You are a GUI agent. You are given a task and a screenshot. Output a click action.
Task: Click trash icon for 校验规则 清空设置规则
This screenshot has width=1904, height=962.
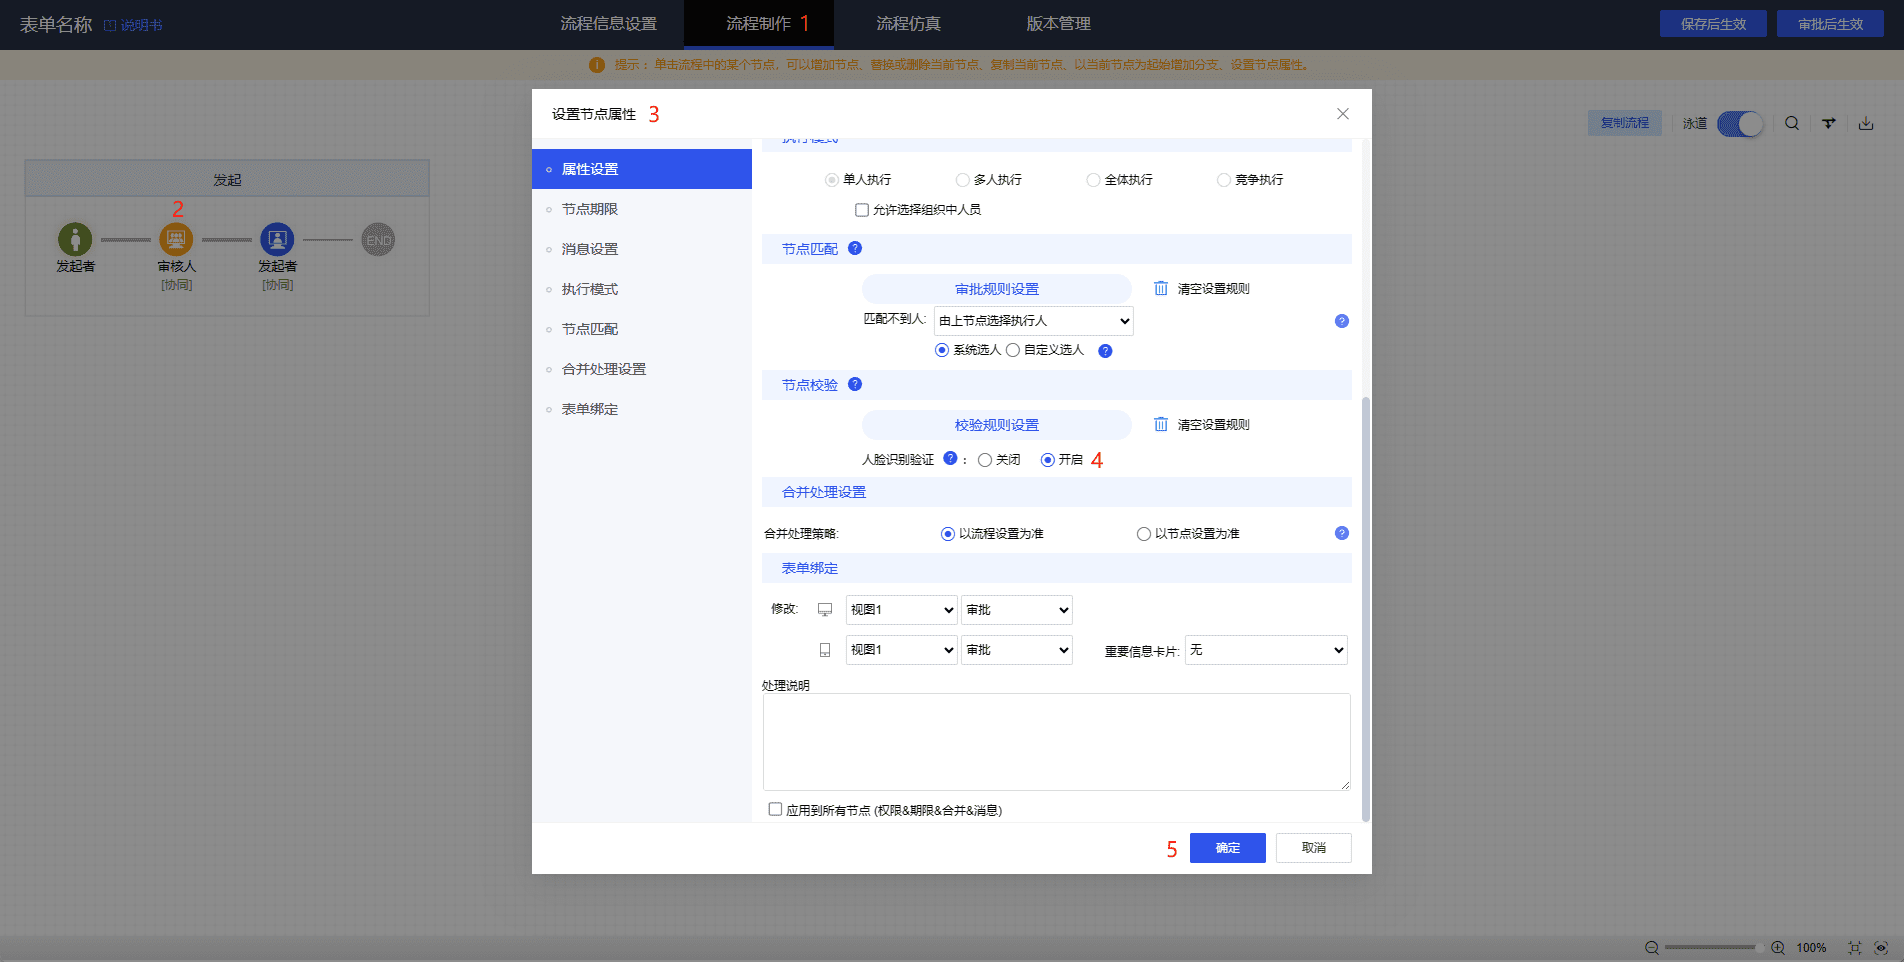tap(1161, 424)
